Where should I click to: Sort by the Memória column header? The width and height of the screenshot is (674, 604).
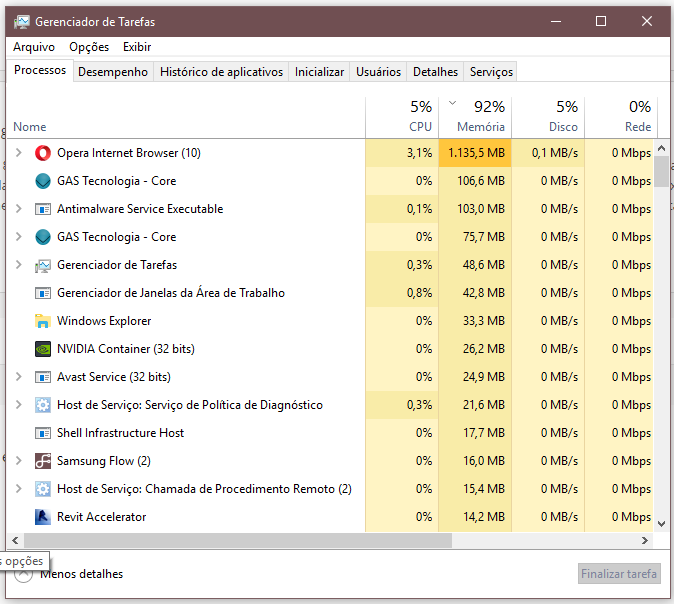pyautogui.click(x=475, y=118)
